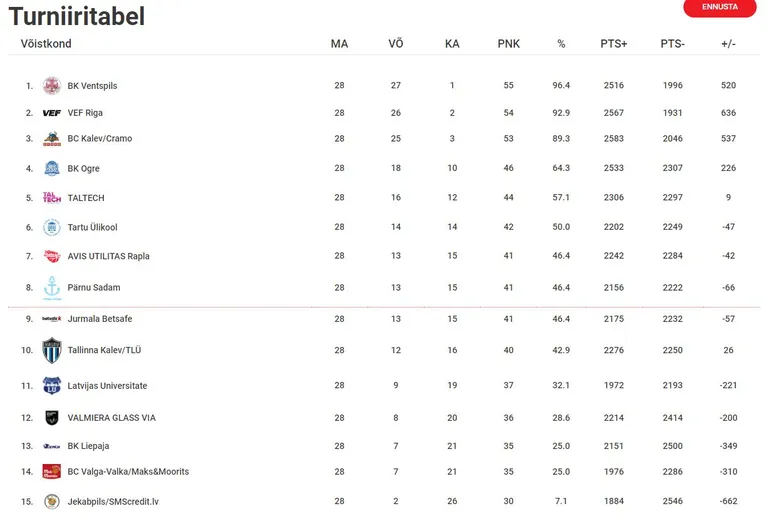Open the Pärnu Sadam anchor logo

[x=51, y=287]
